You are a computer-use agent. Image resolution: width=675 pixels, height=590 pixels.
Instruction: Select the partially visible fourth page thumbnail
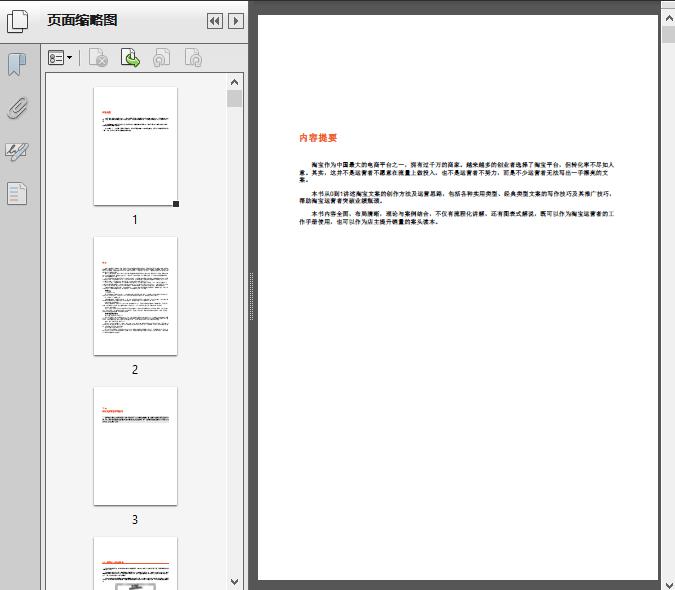tap(135, 563)
